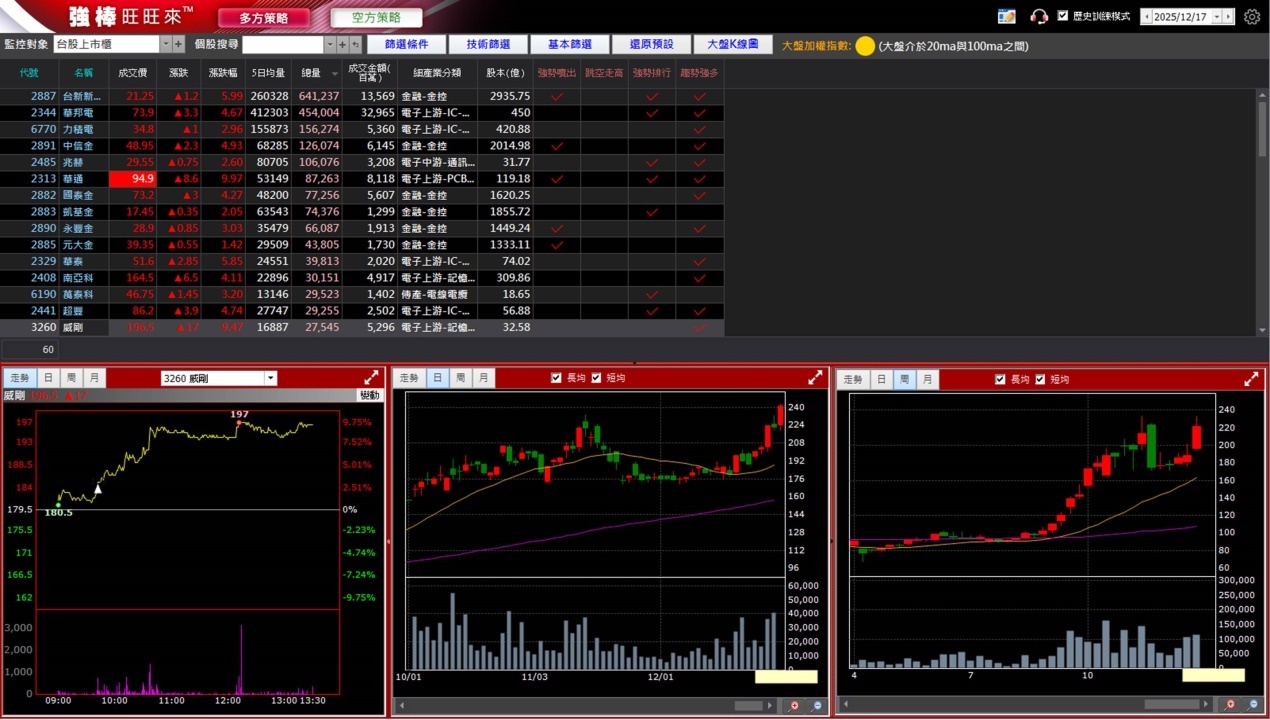Zoom out on the weekly chart
This screenshot has height=720, width=1270.
click(x=1253, y=705)
